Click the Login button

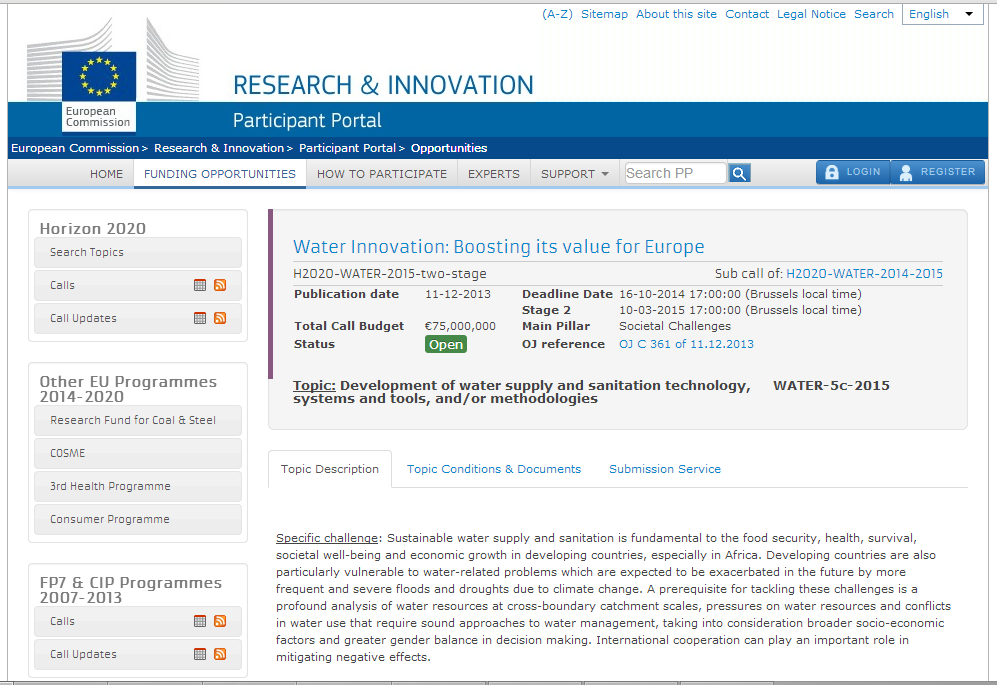point(852,172)
